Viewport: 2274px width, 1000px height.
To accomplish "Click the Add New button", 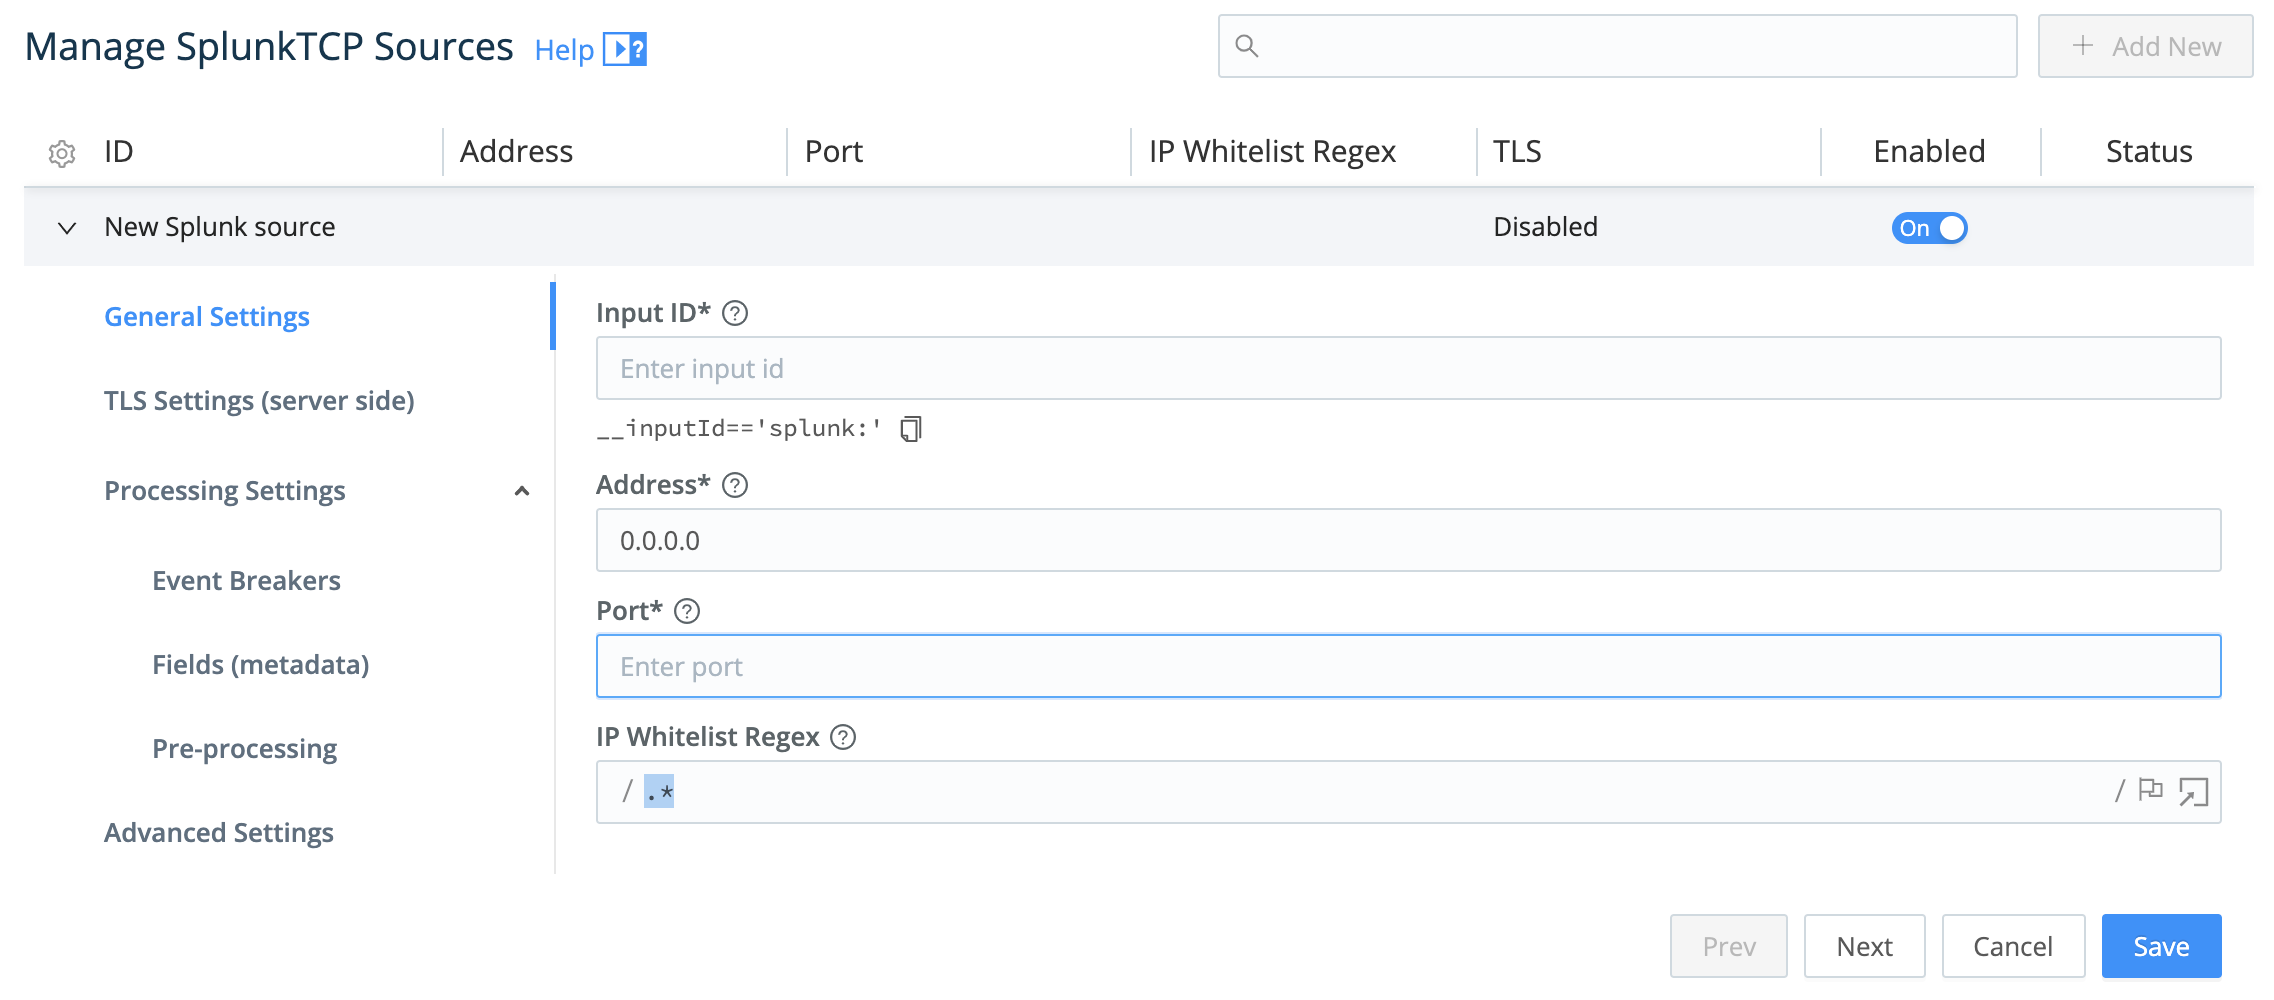I will pos(2146,46).
